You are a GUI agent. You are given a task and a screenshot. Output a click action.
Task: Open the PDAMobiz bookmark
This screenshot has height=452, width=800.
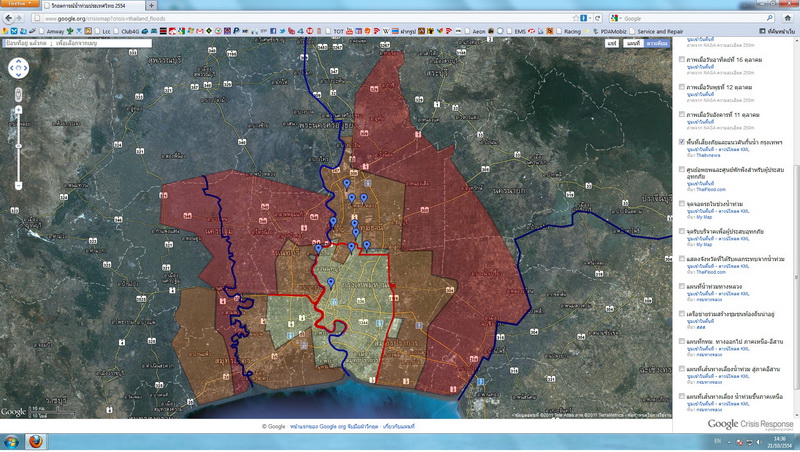[x=609, y=31]
